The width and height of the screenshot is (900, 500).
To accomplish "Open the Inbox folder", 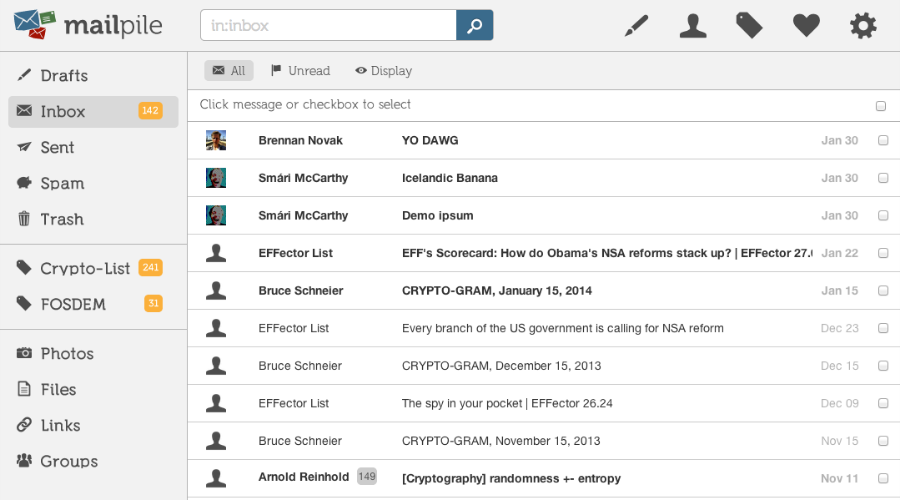I will click(x=93, y=111).
